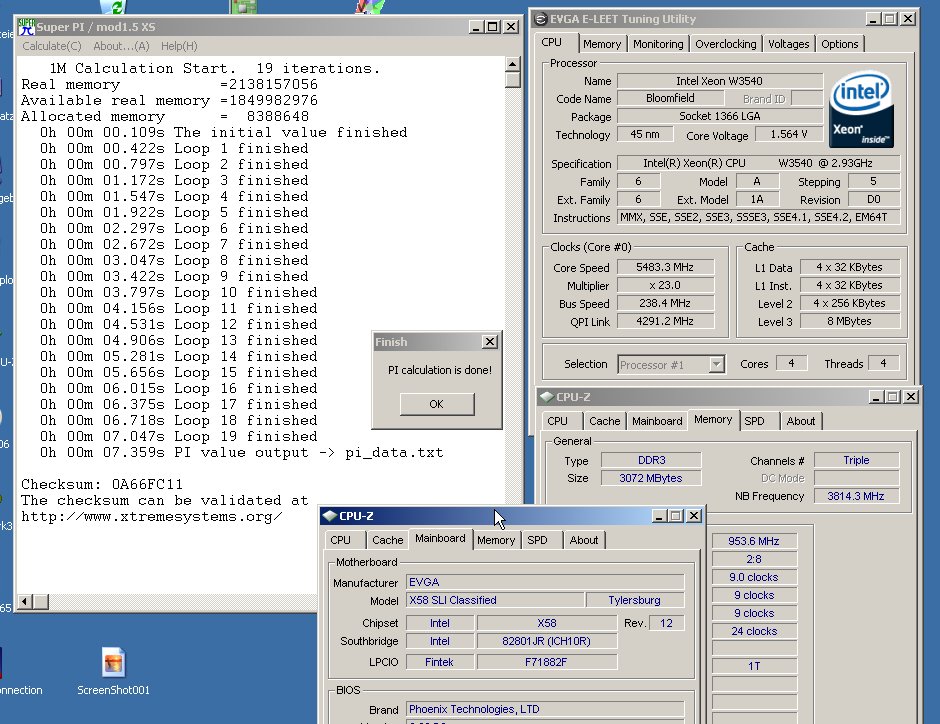Expand the Processor #1 selection dropdown
940x724 pixels.
coord(716,364)
